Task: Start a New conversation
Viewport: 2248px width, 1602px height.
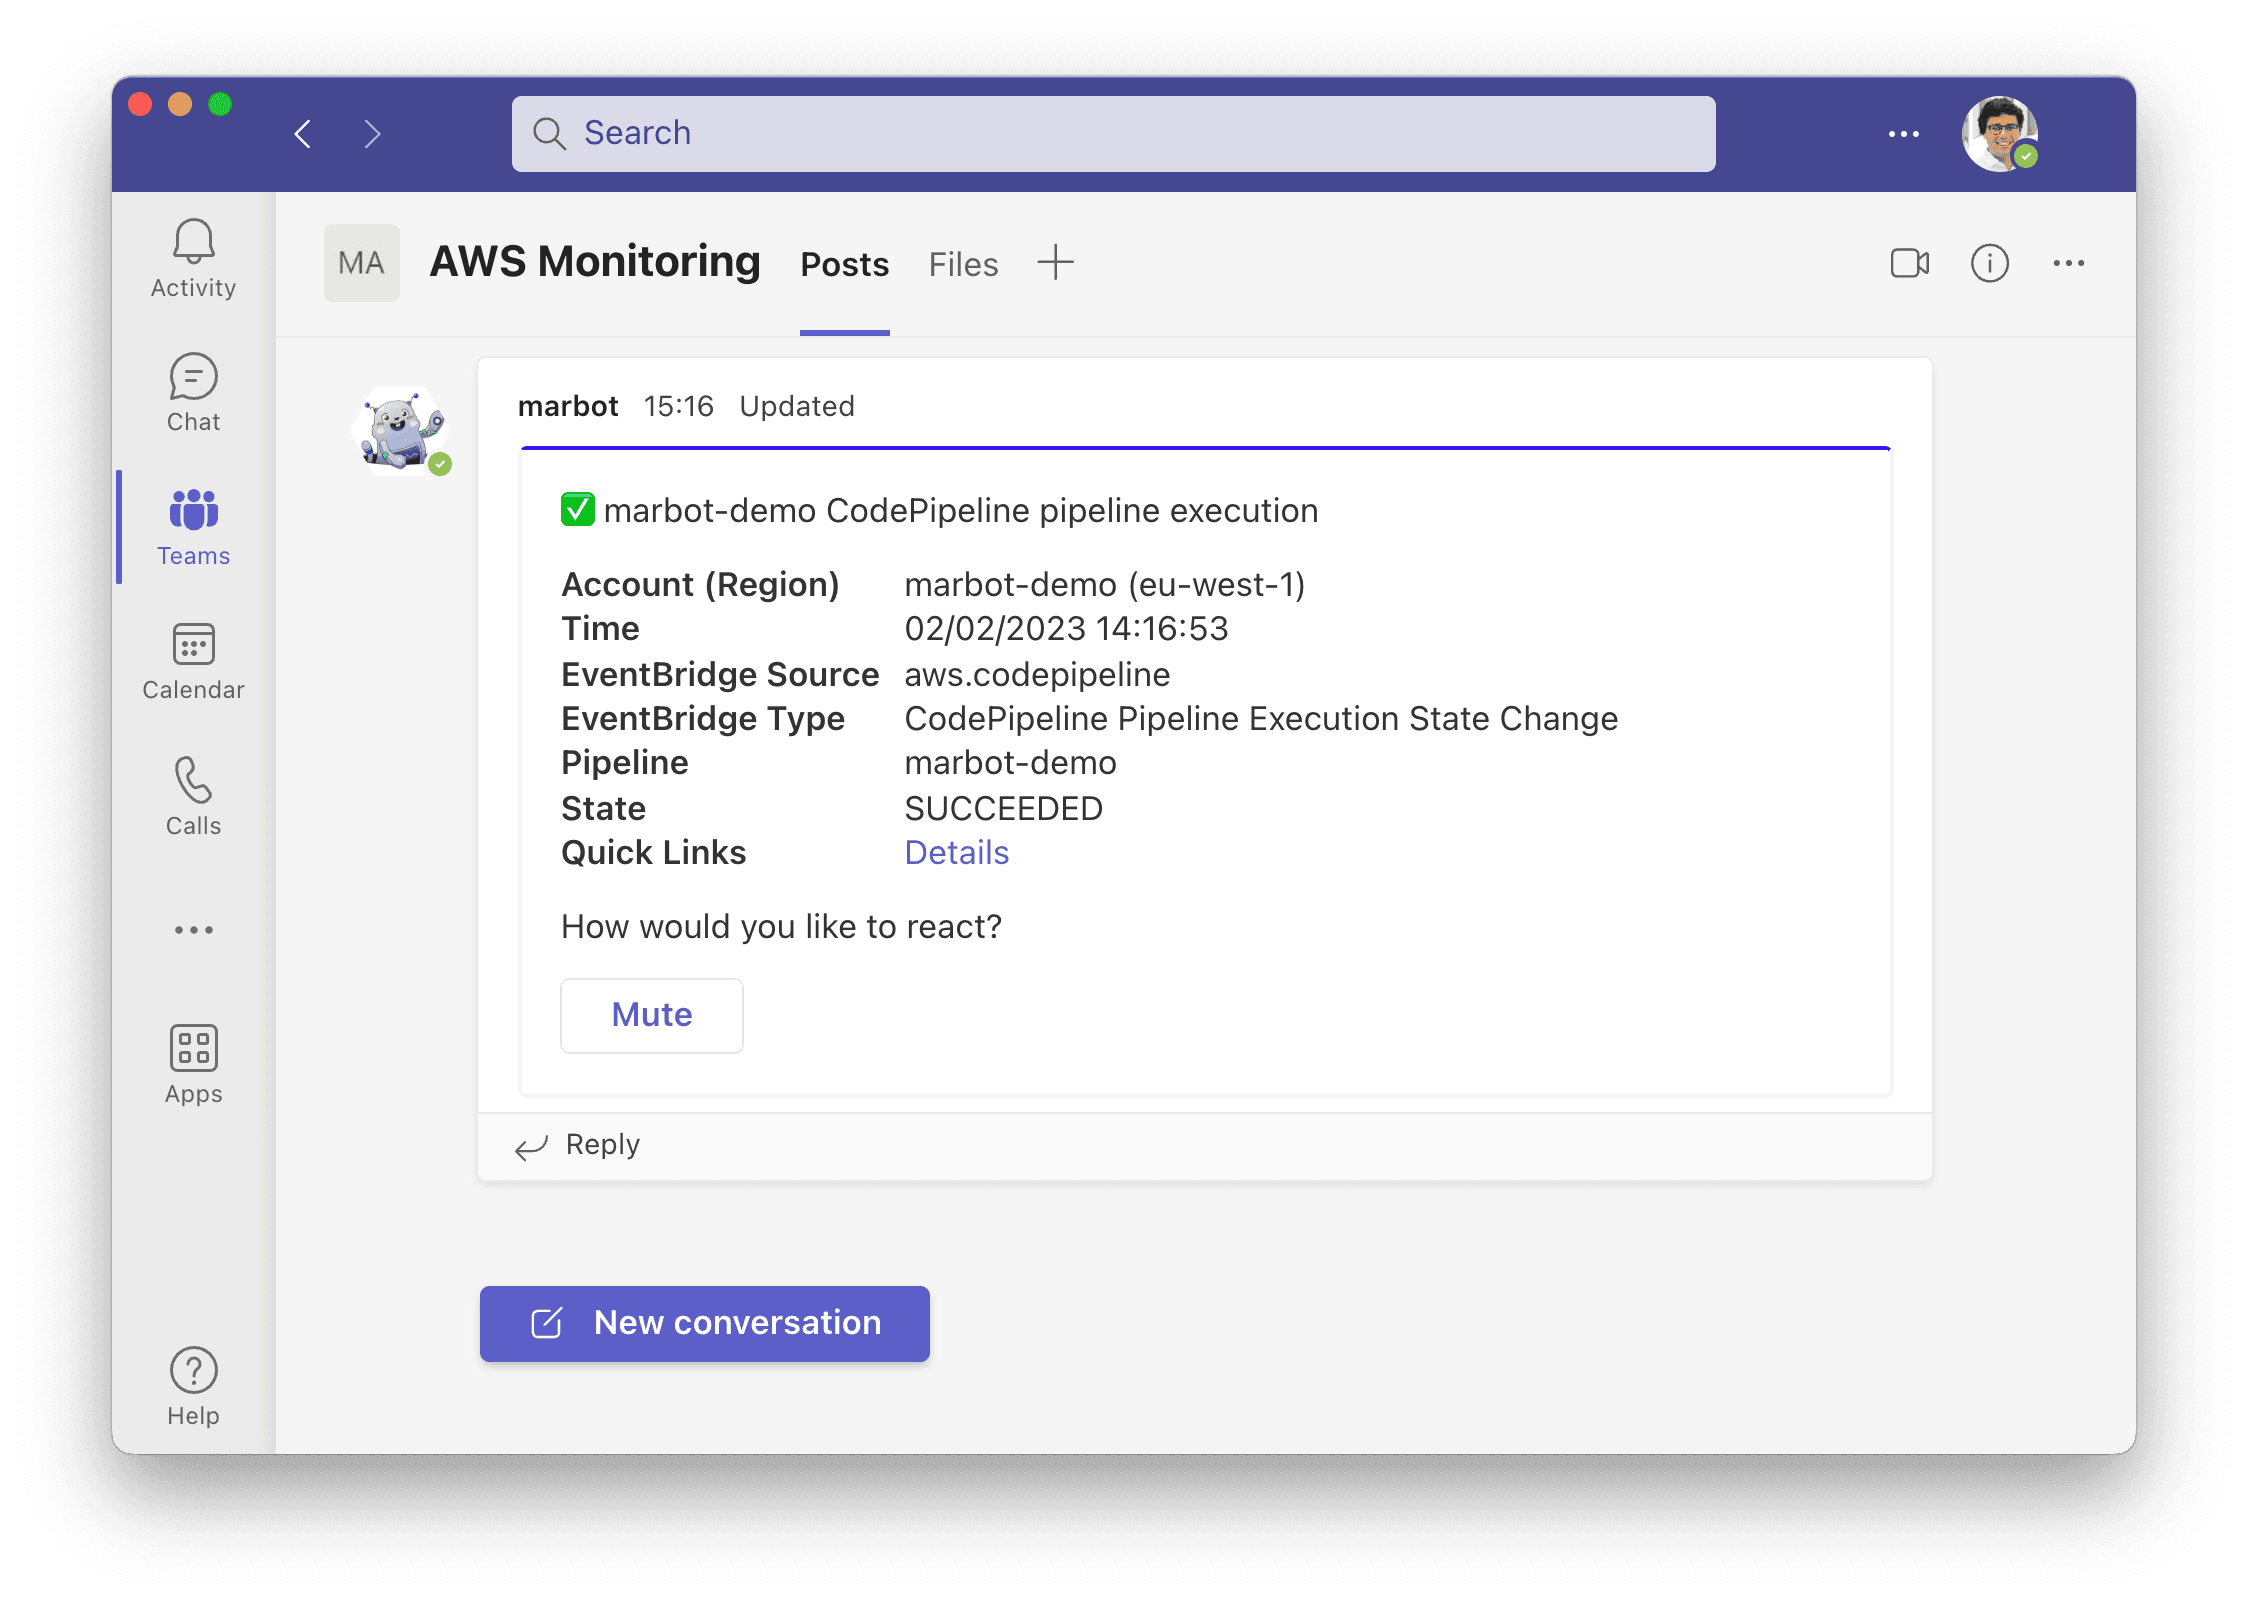Action: click(704, 1323)
